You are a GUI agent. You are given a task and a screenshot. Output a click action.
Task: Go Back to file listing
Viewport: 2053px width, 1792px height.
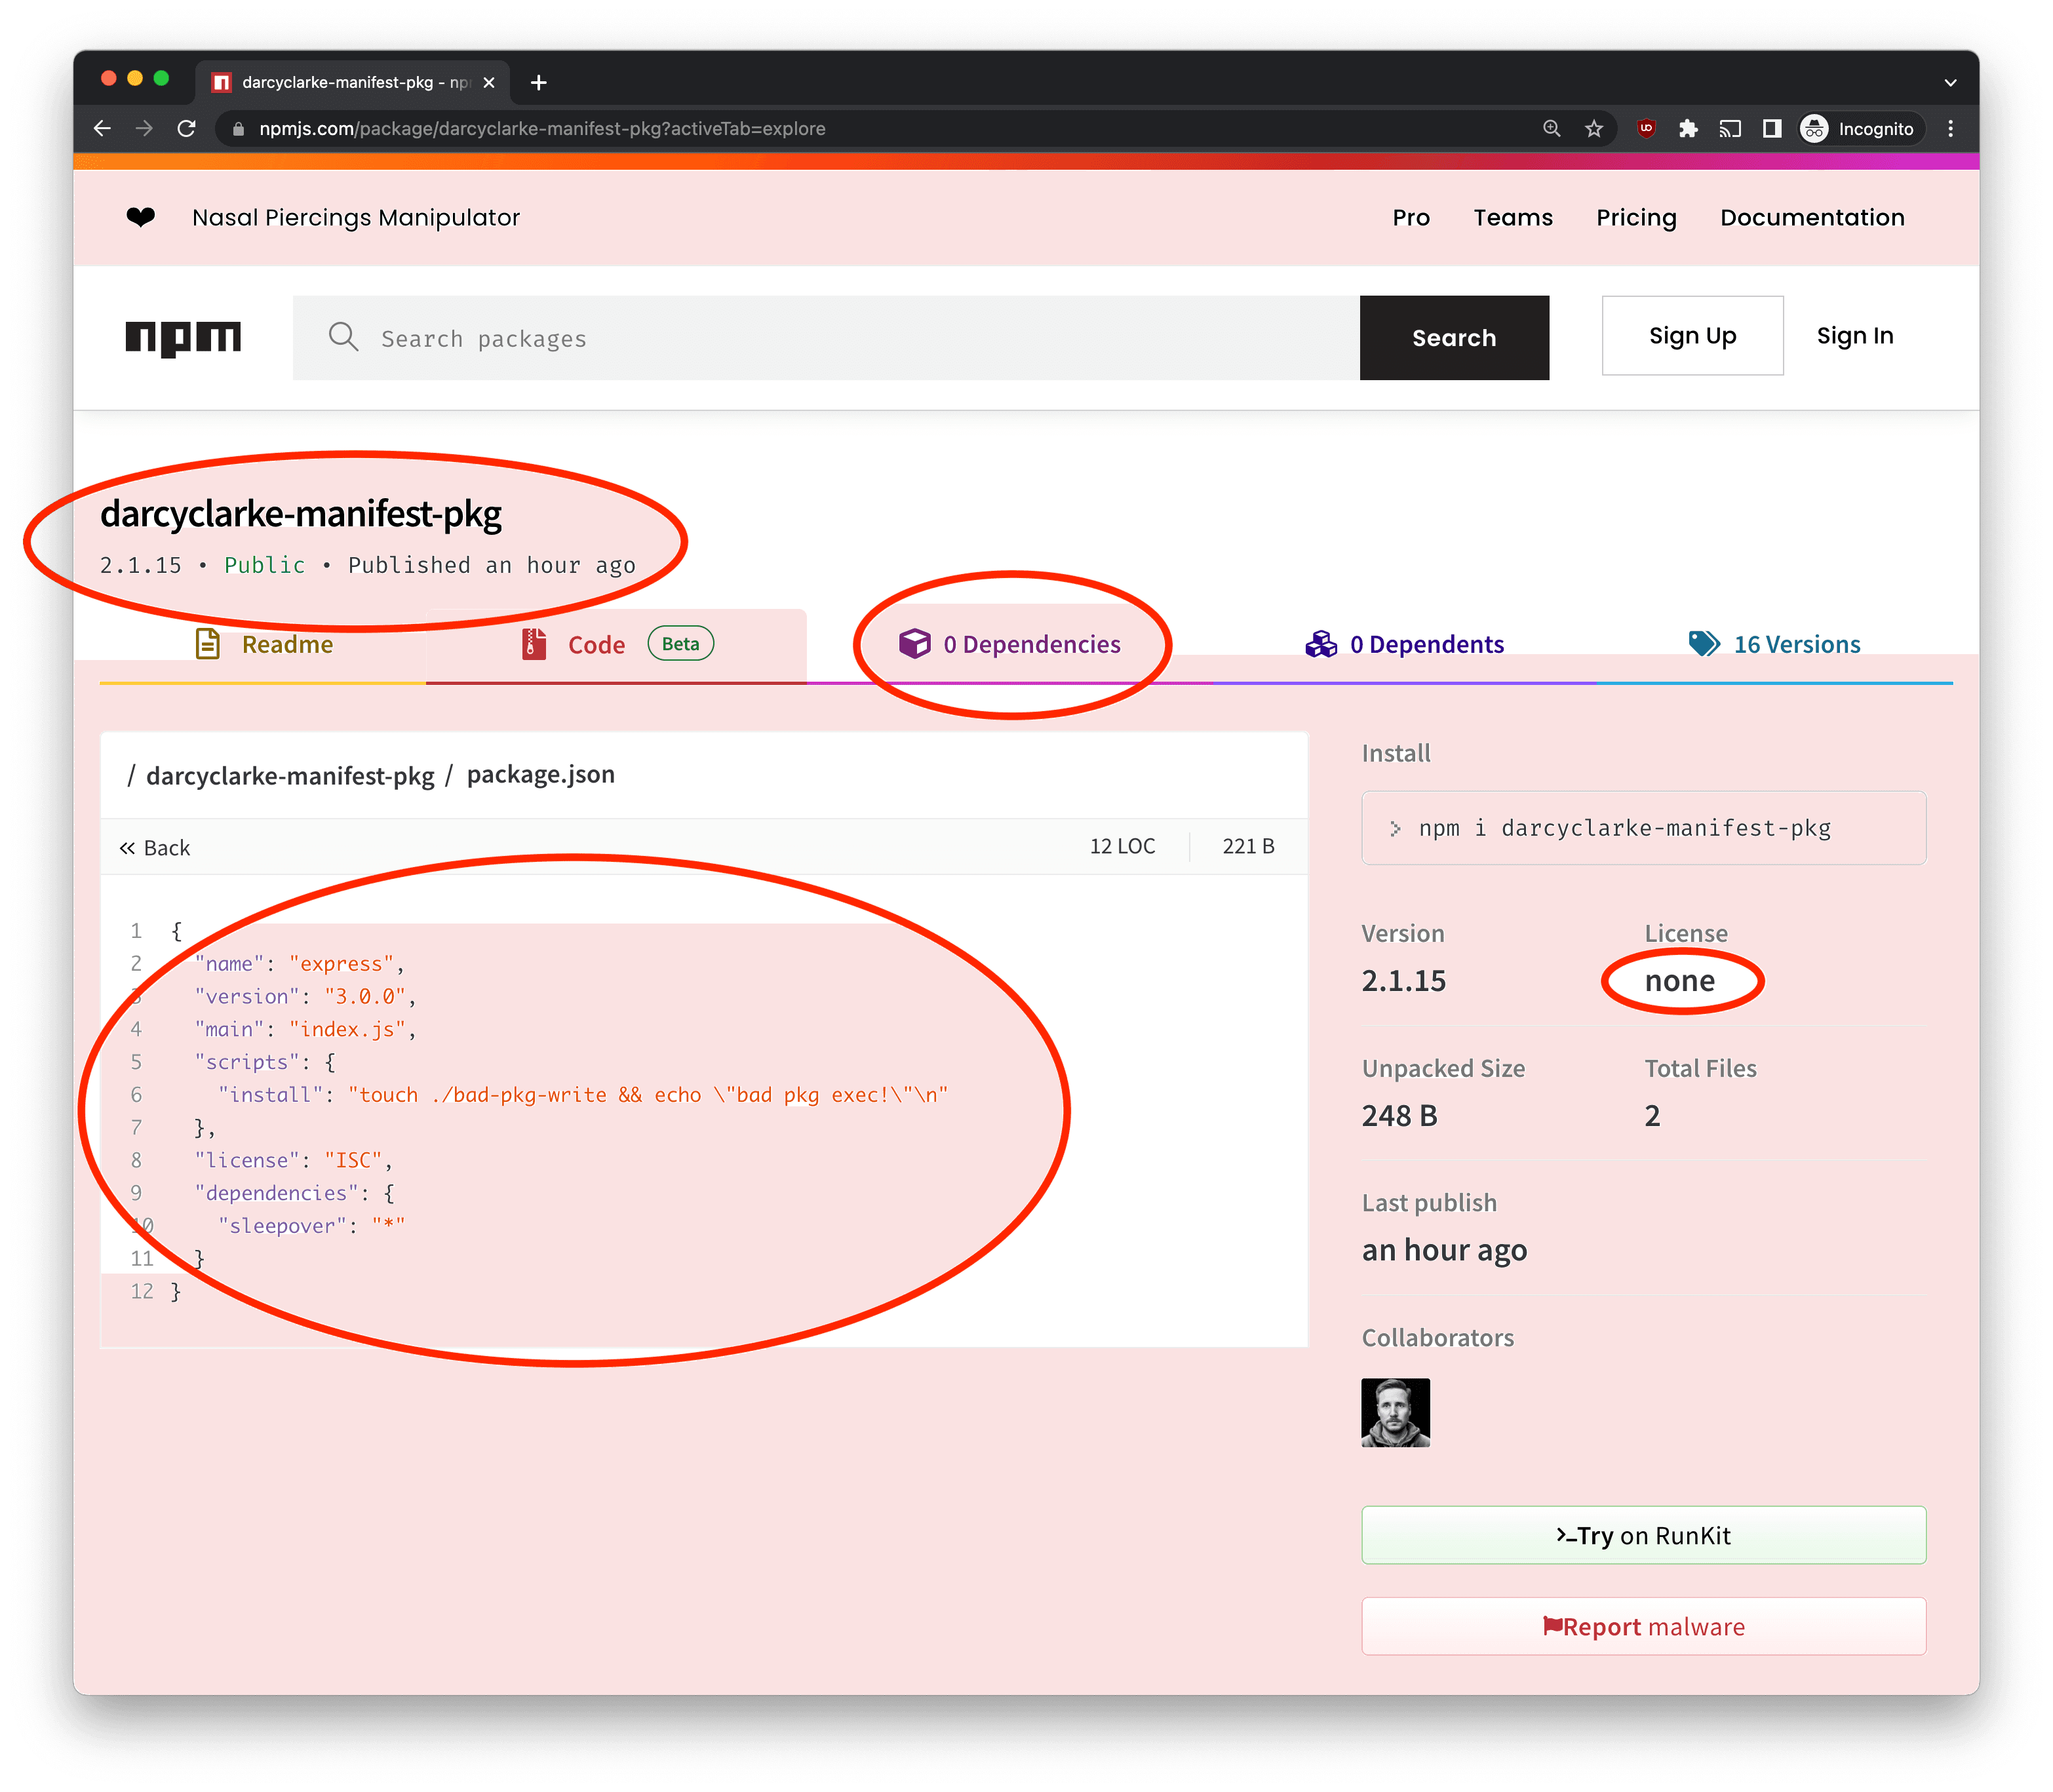[155, 848]
